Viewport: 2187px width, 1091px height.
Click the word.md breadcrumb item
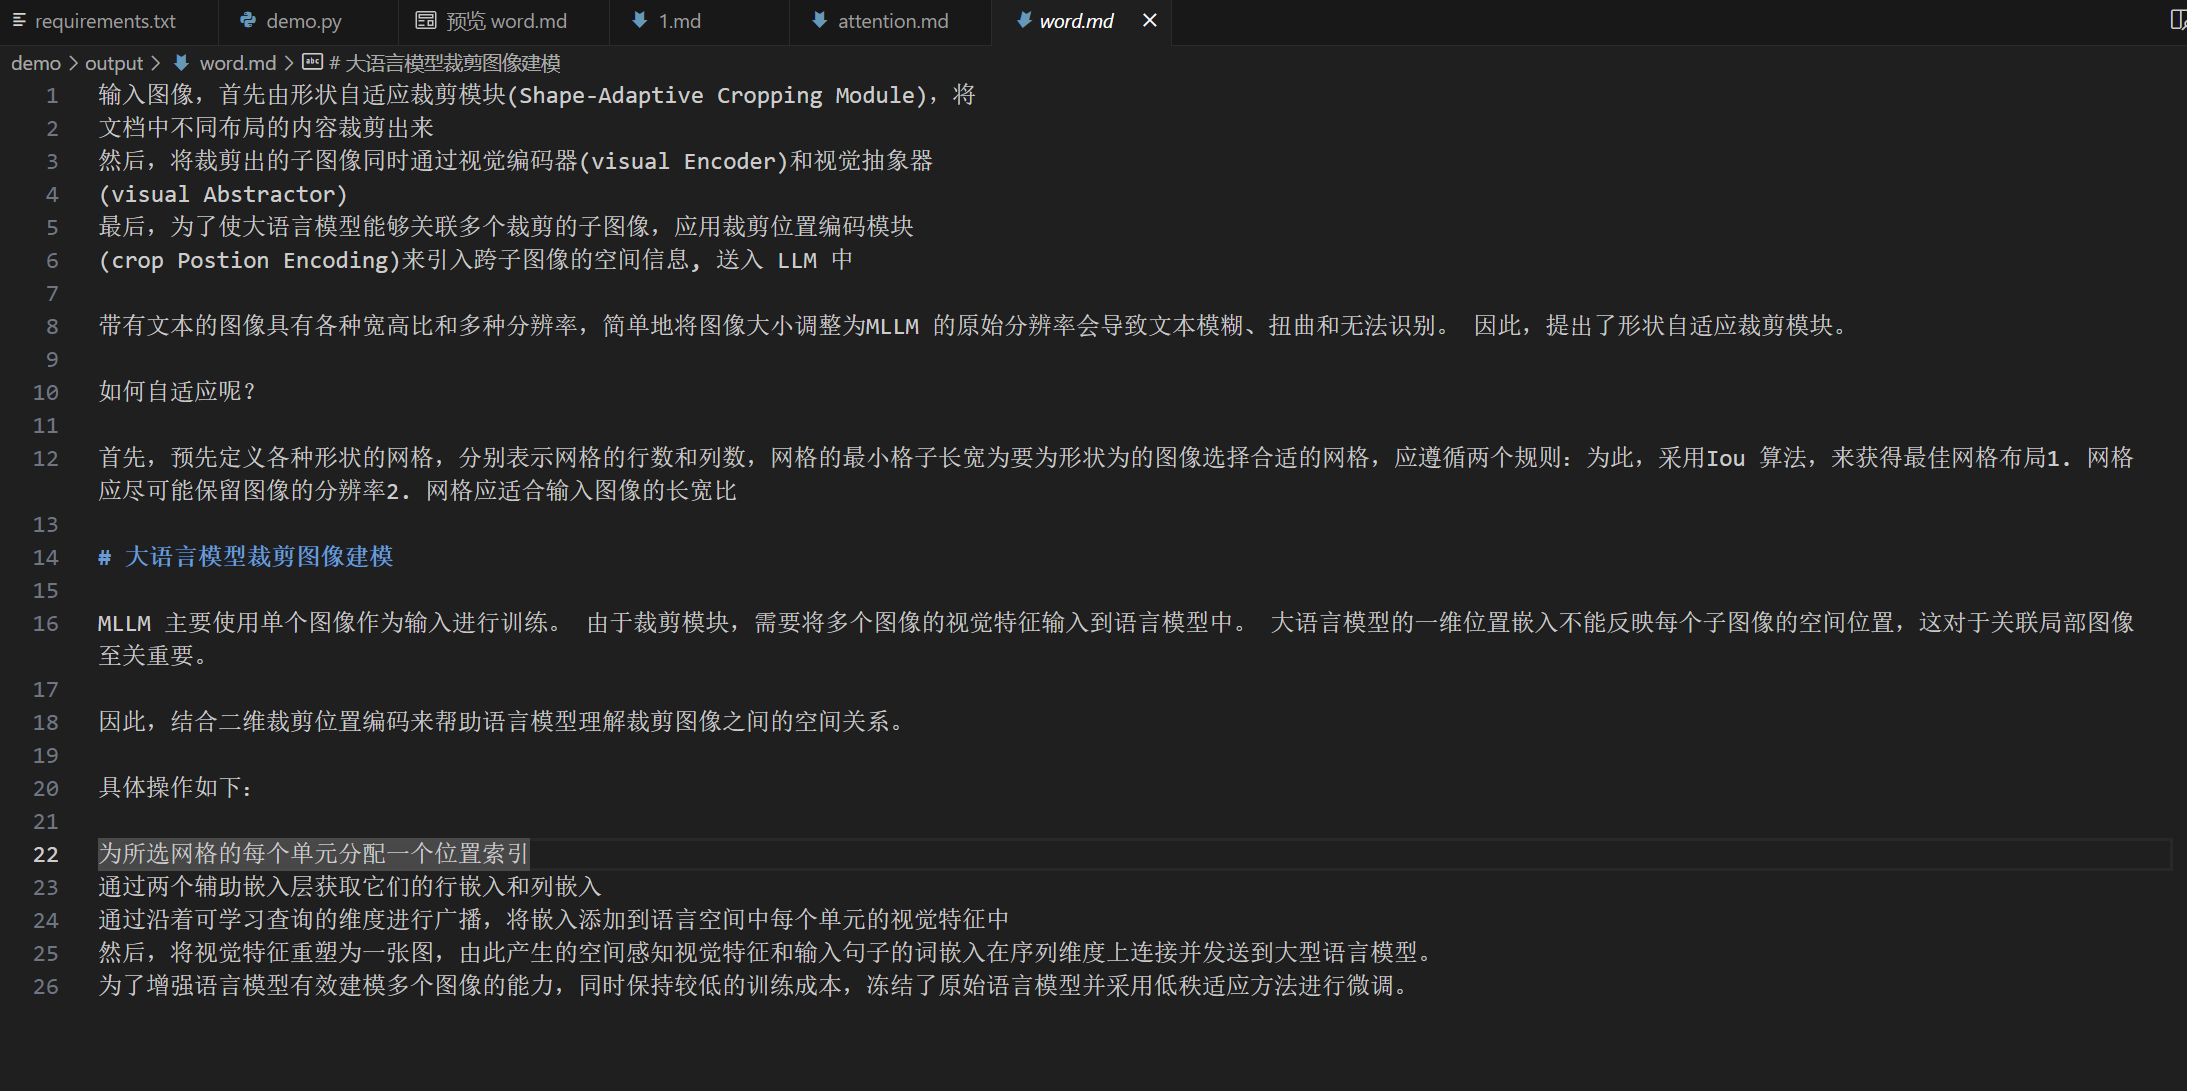tap(237, 62)
